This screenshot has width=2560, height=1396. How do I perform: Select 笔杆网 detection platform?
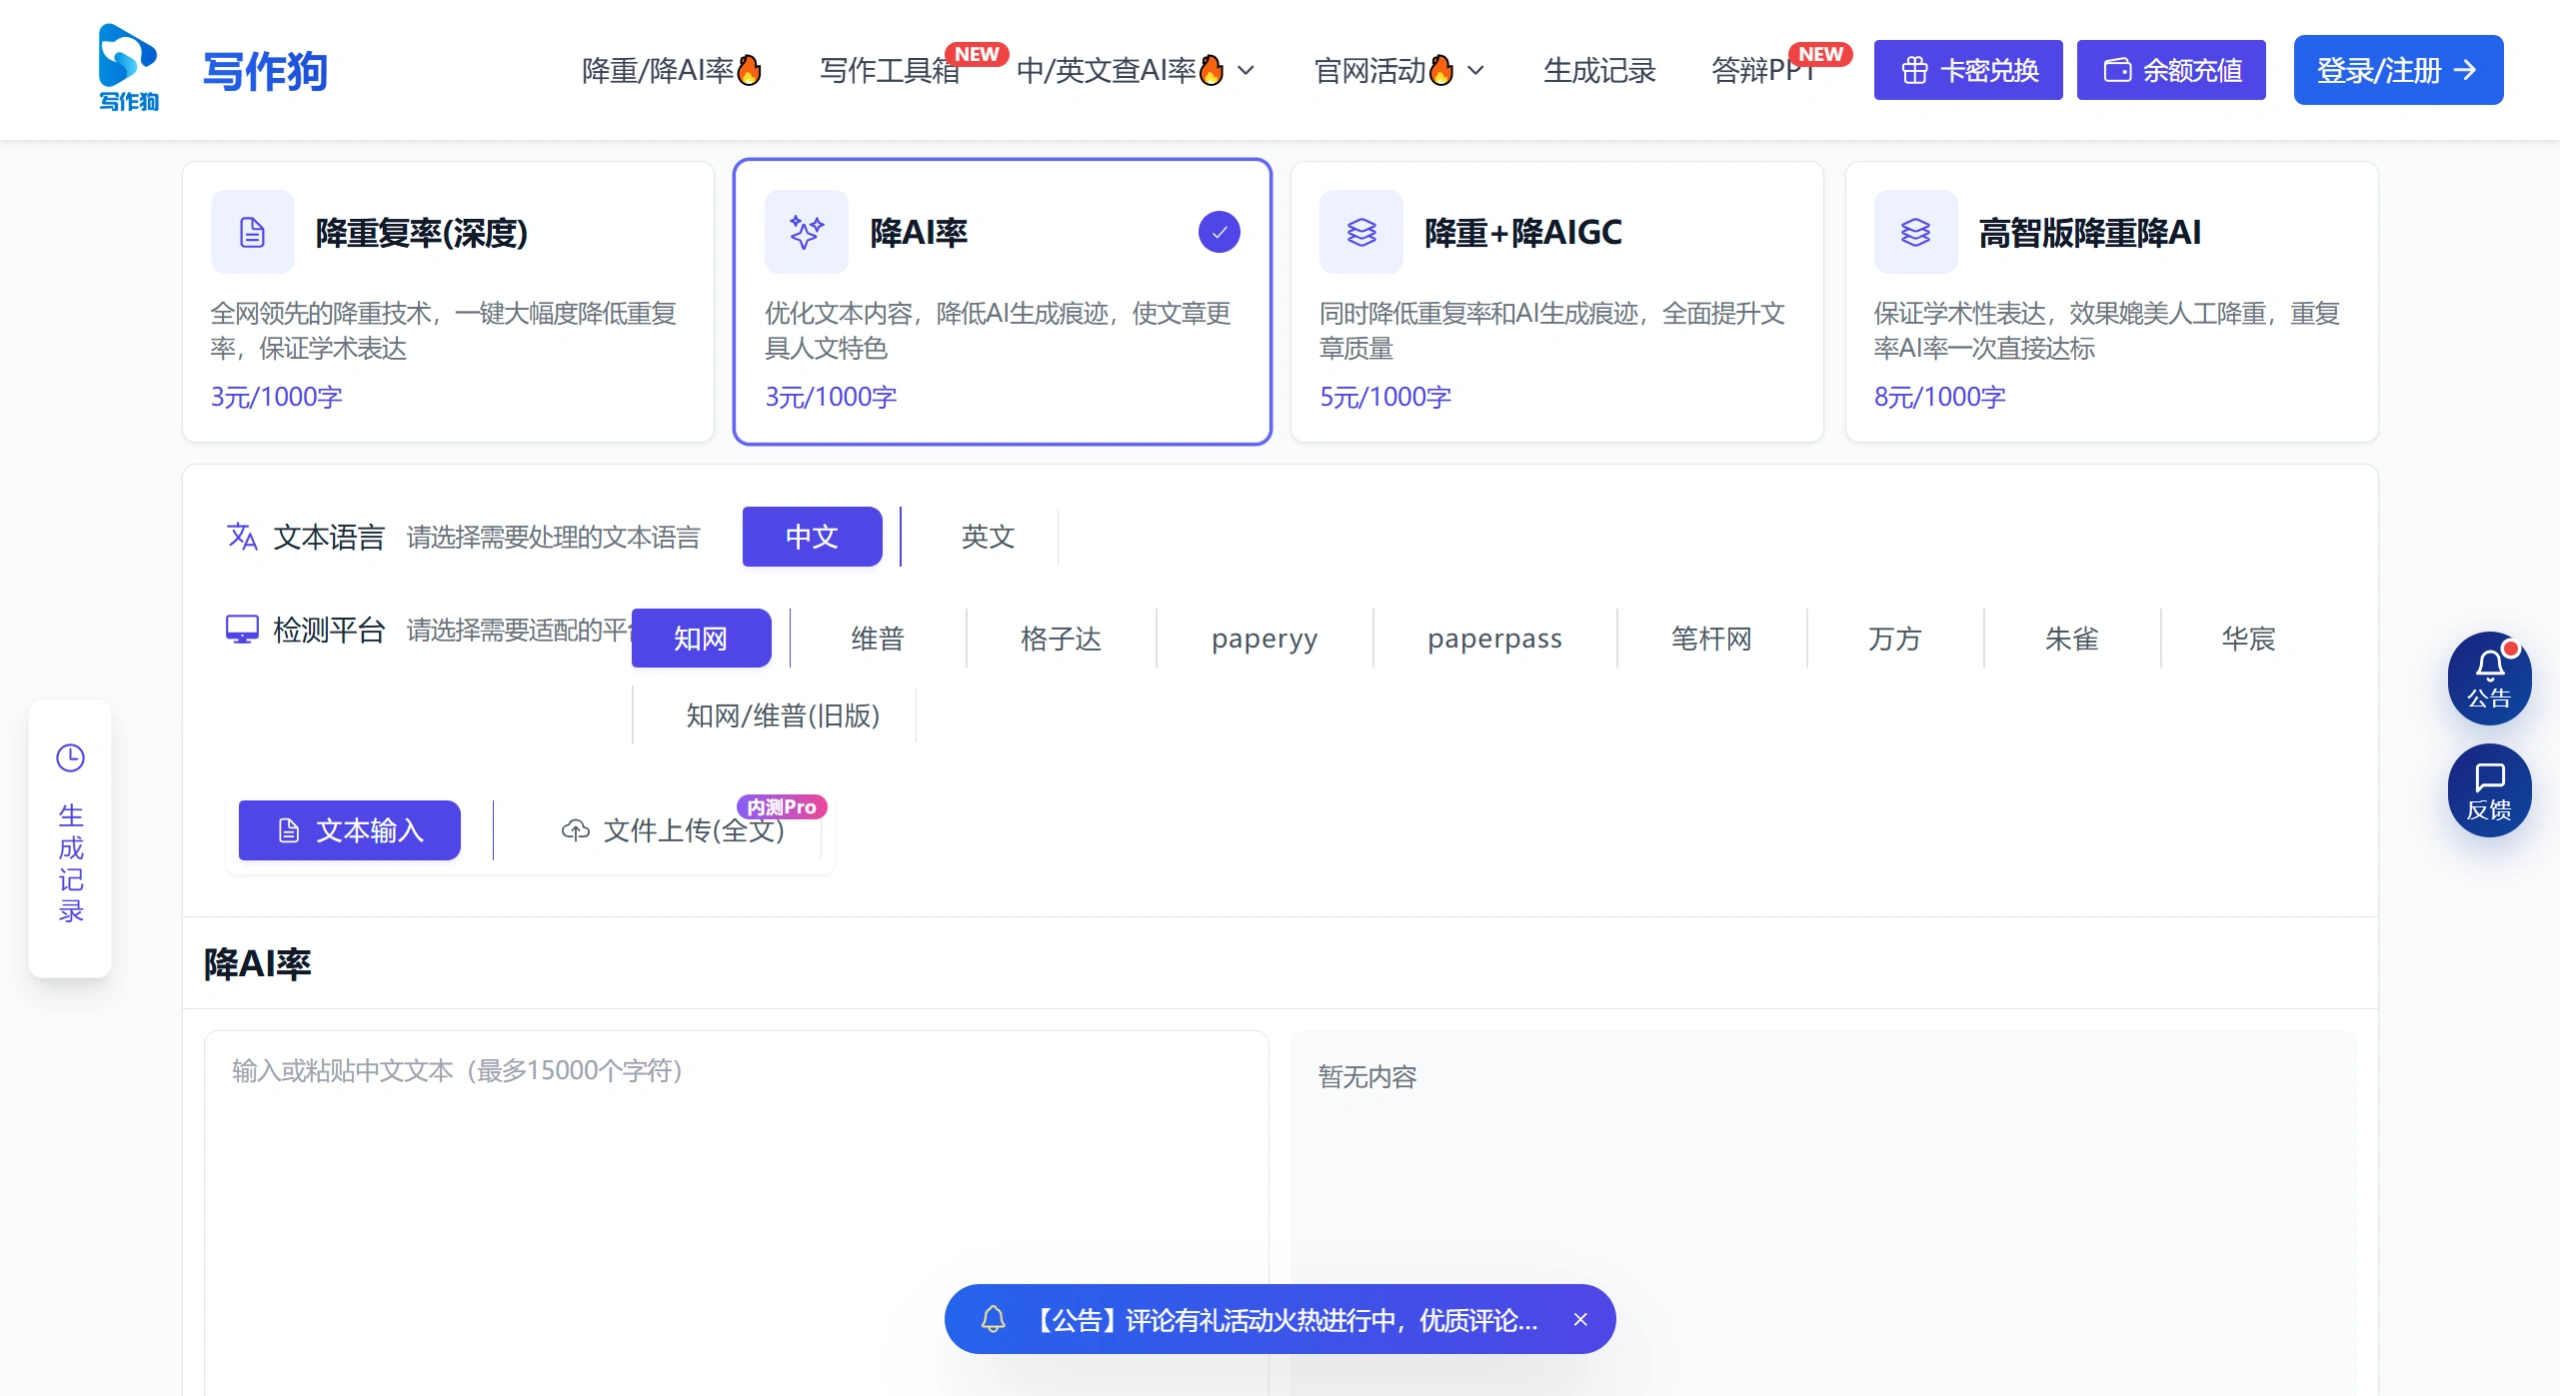(1712, 638)
